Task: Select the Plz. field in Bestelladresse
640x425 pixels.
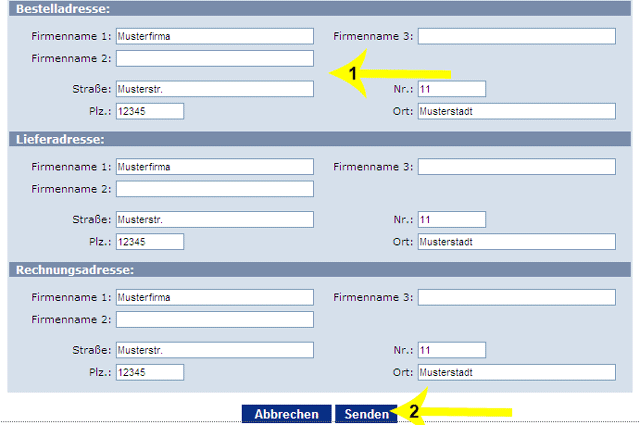Action: click(x=150, y=111)
